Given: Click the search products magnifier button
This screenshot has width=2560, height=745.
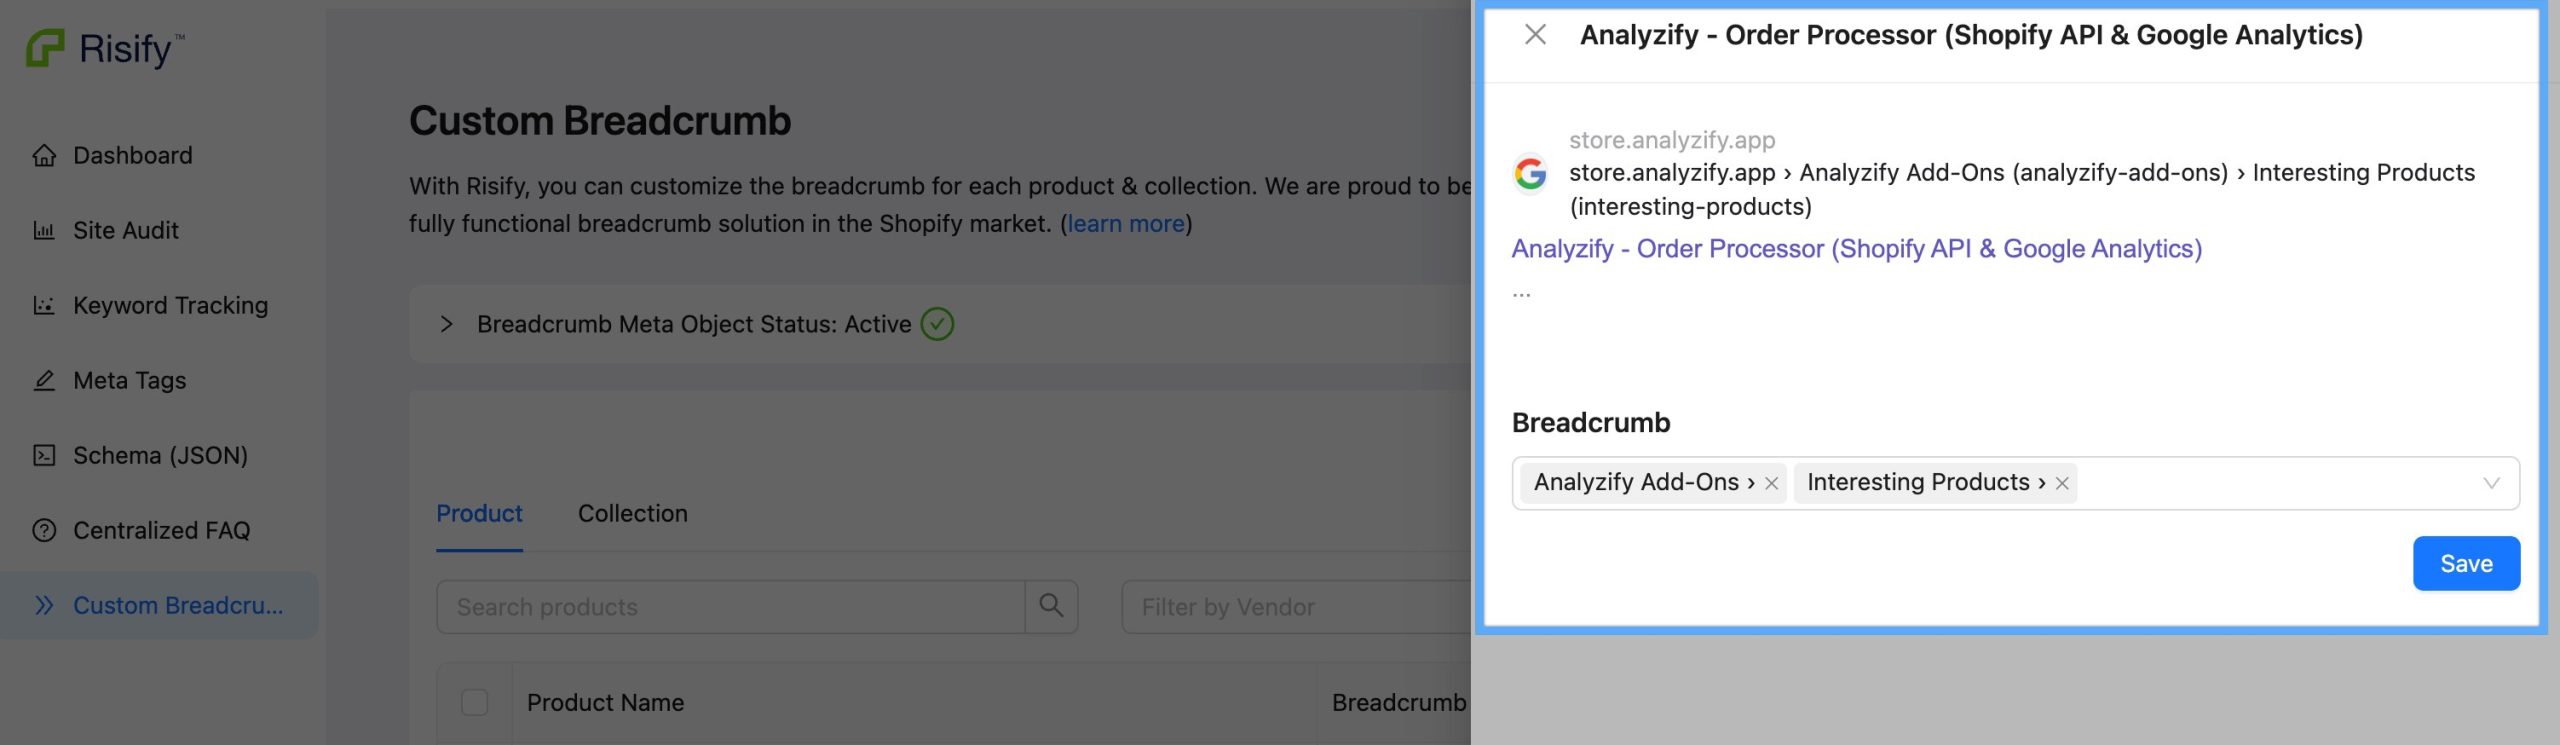Looking at the screenshot, I should point(1051,606).
